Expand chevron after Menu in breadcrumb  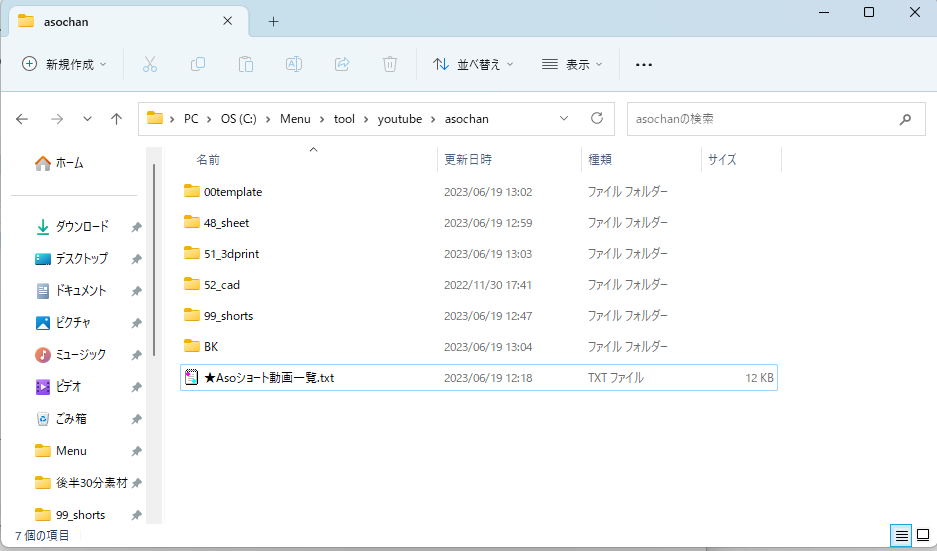point(321,119)
